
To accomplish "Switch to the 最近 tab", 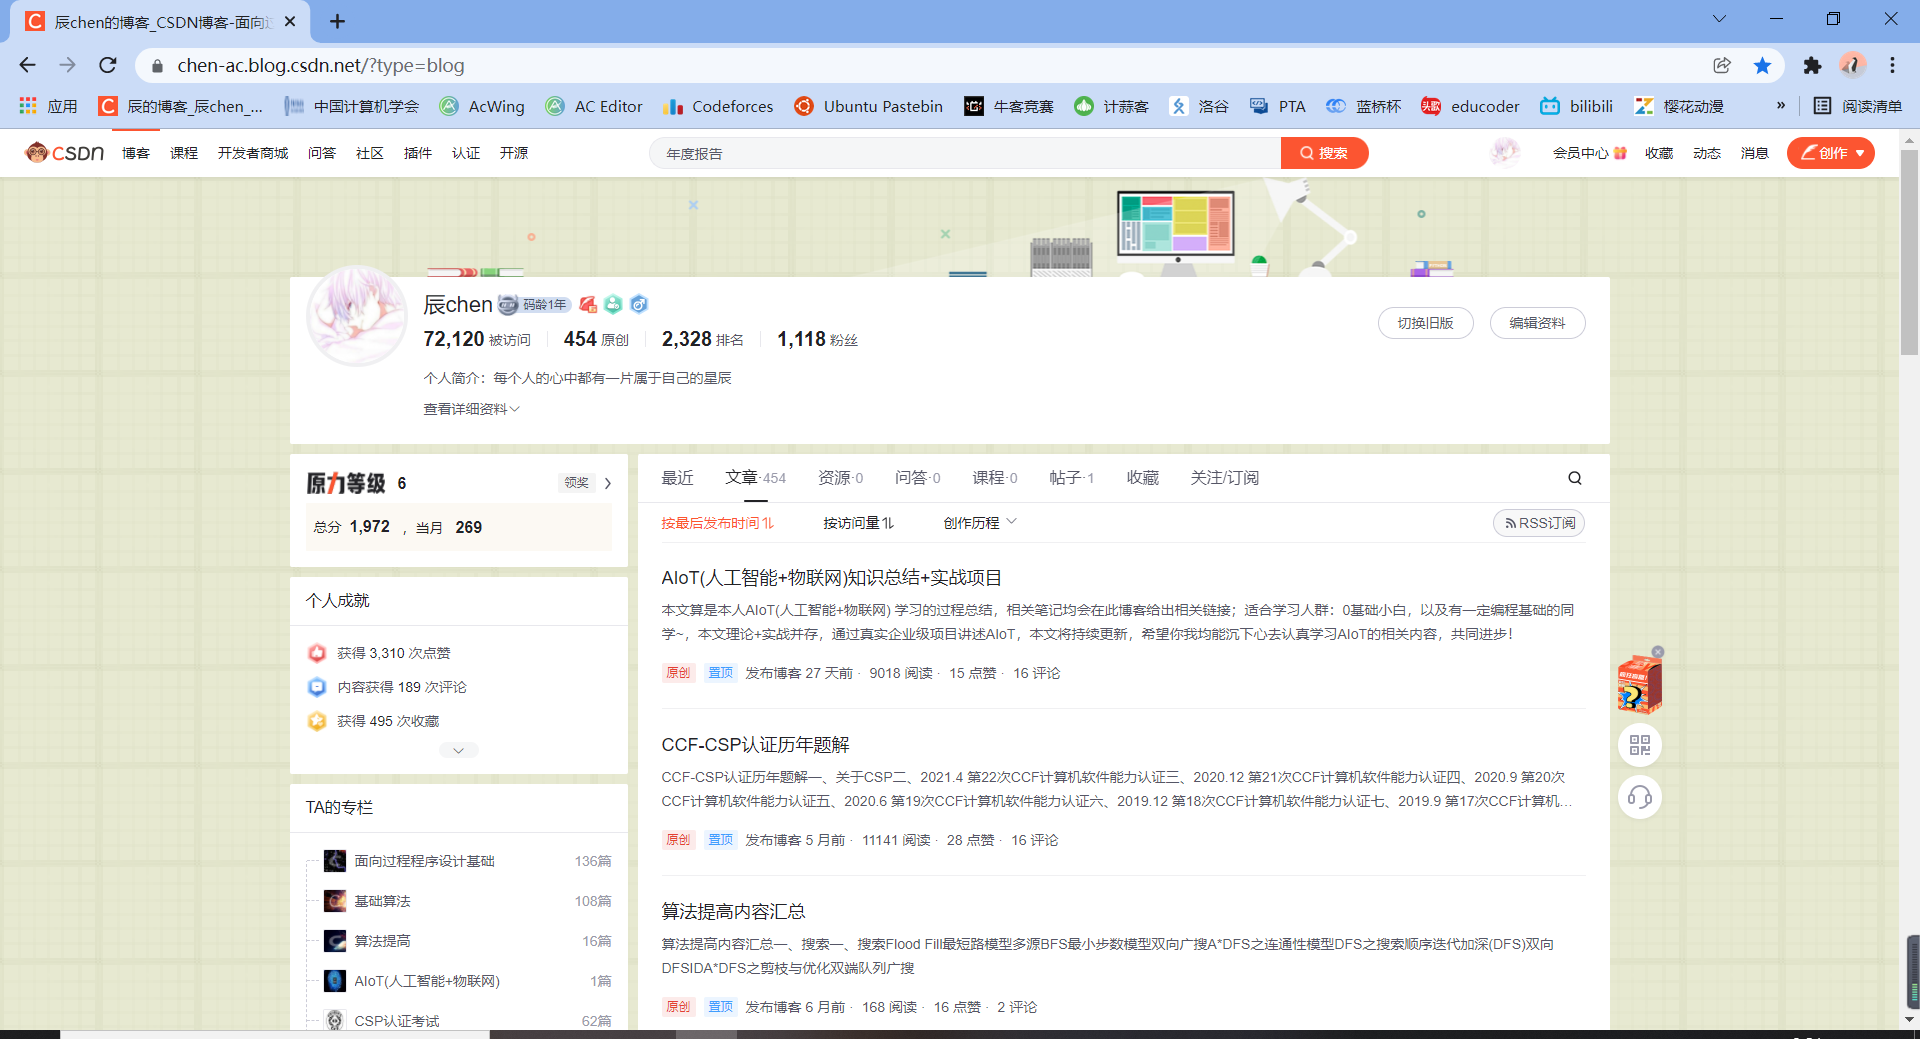I will coord(677,478).
